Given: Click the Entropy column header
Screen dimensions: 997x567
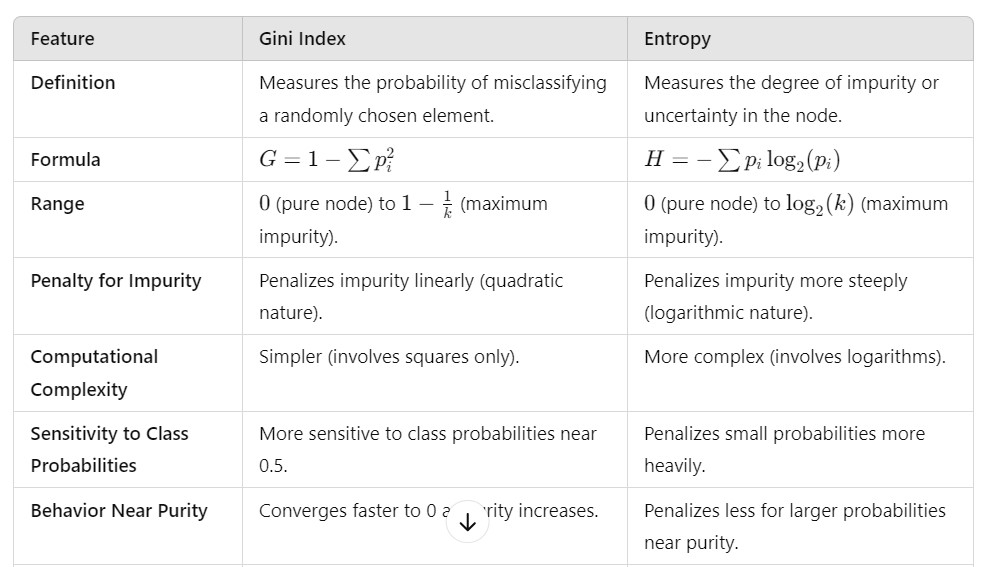Looking at the screenshot, I should tap(677, 39).
